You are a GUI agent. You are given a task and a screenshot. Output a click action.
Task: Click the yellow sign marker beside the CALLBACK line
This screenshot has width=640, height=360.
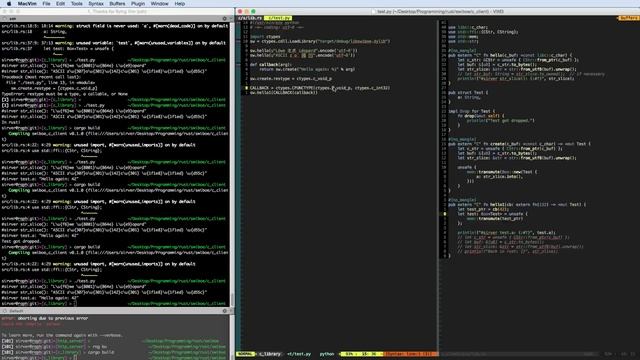(246, 88)
